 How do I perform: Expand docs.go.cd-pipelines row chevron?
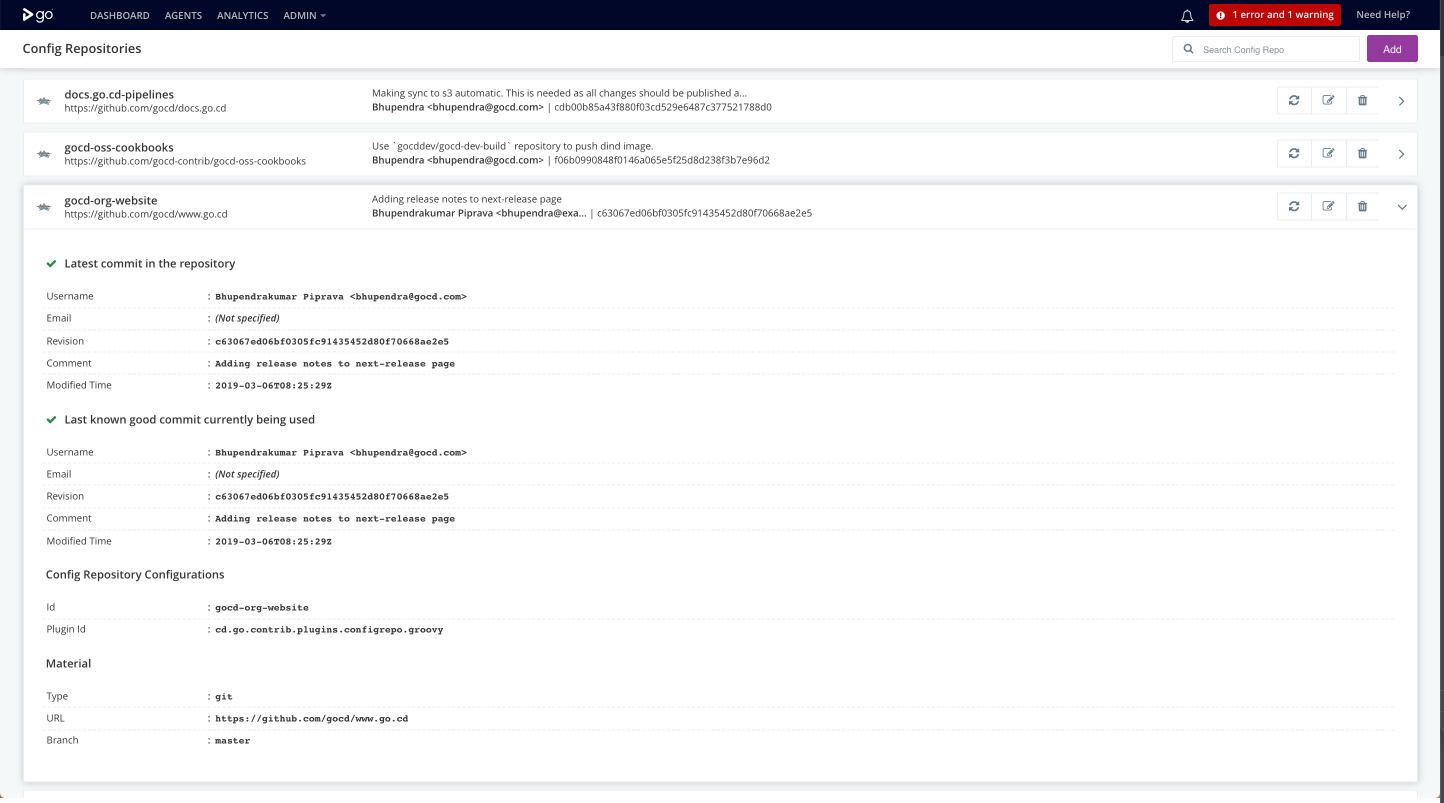click(x=1401, y=101)
